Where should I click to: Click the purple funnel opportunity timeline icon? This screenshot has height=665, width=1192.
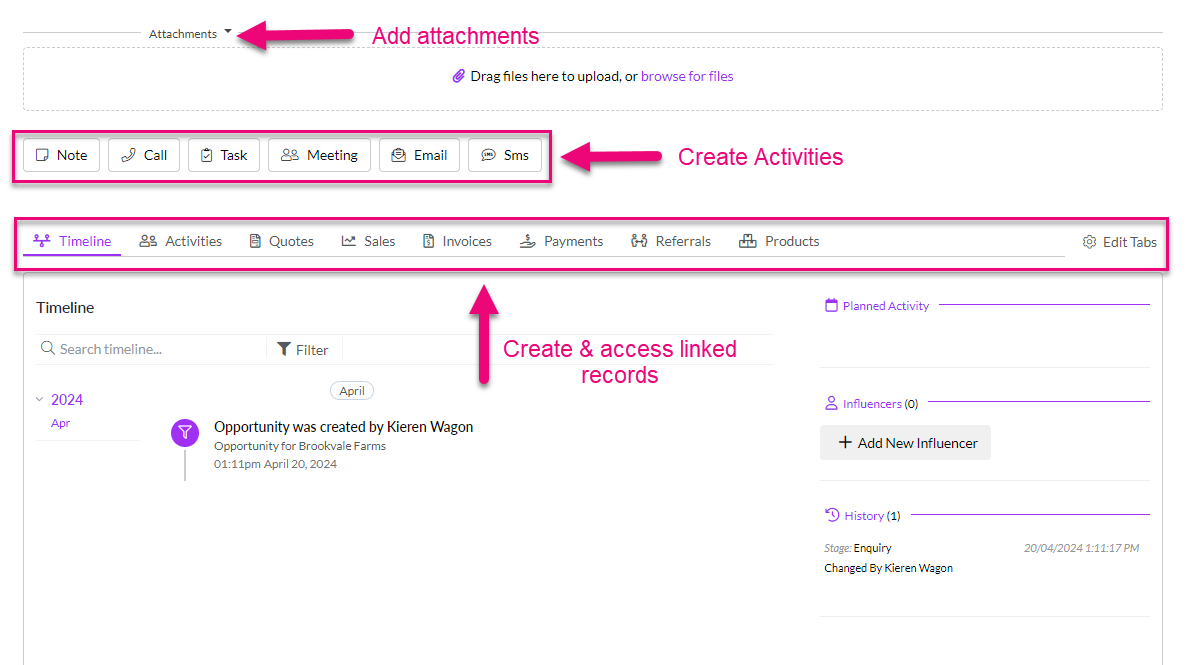[x=184, y=432]
